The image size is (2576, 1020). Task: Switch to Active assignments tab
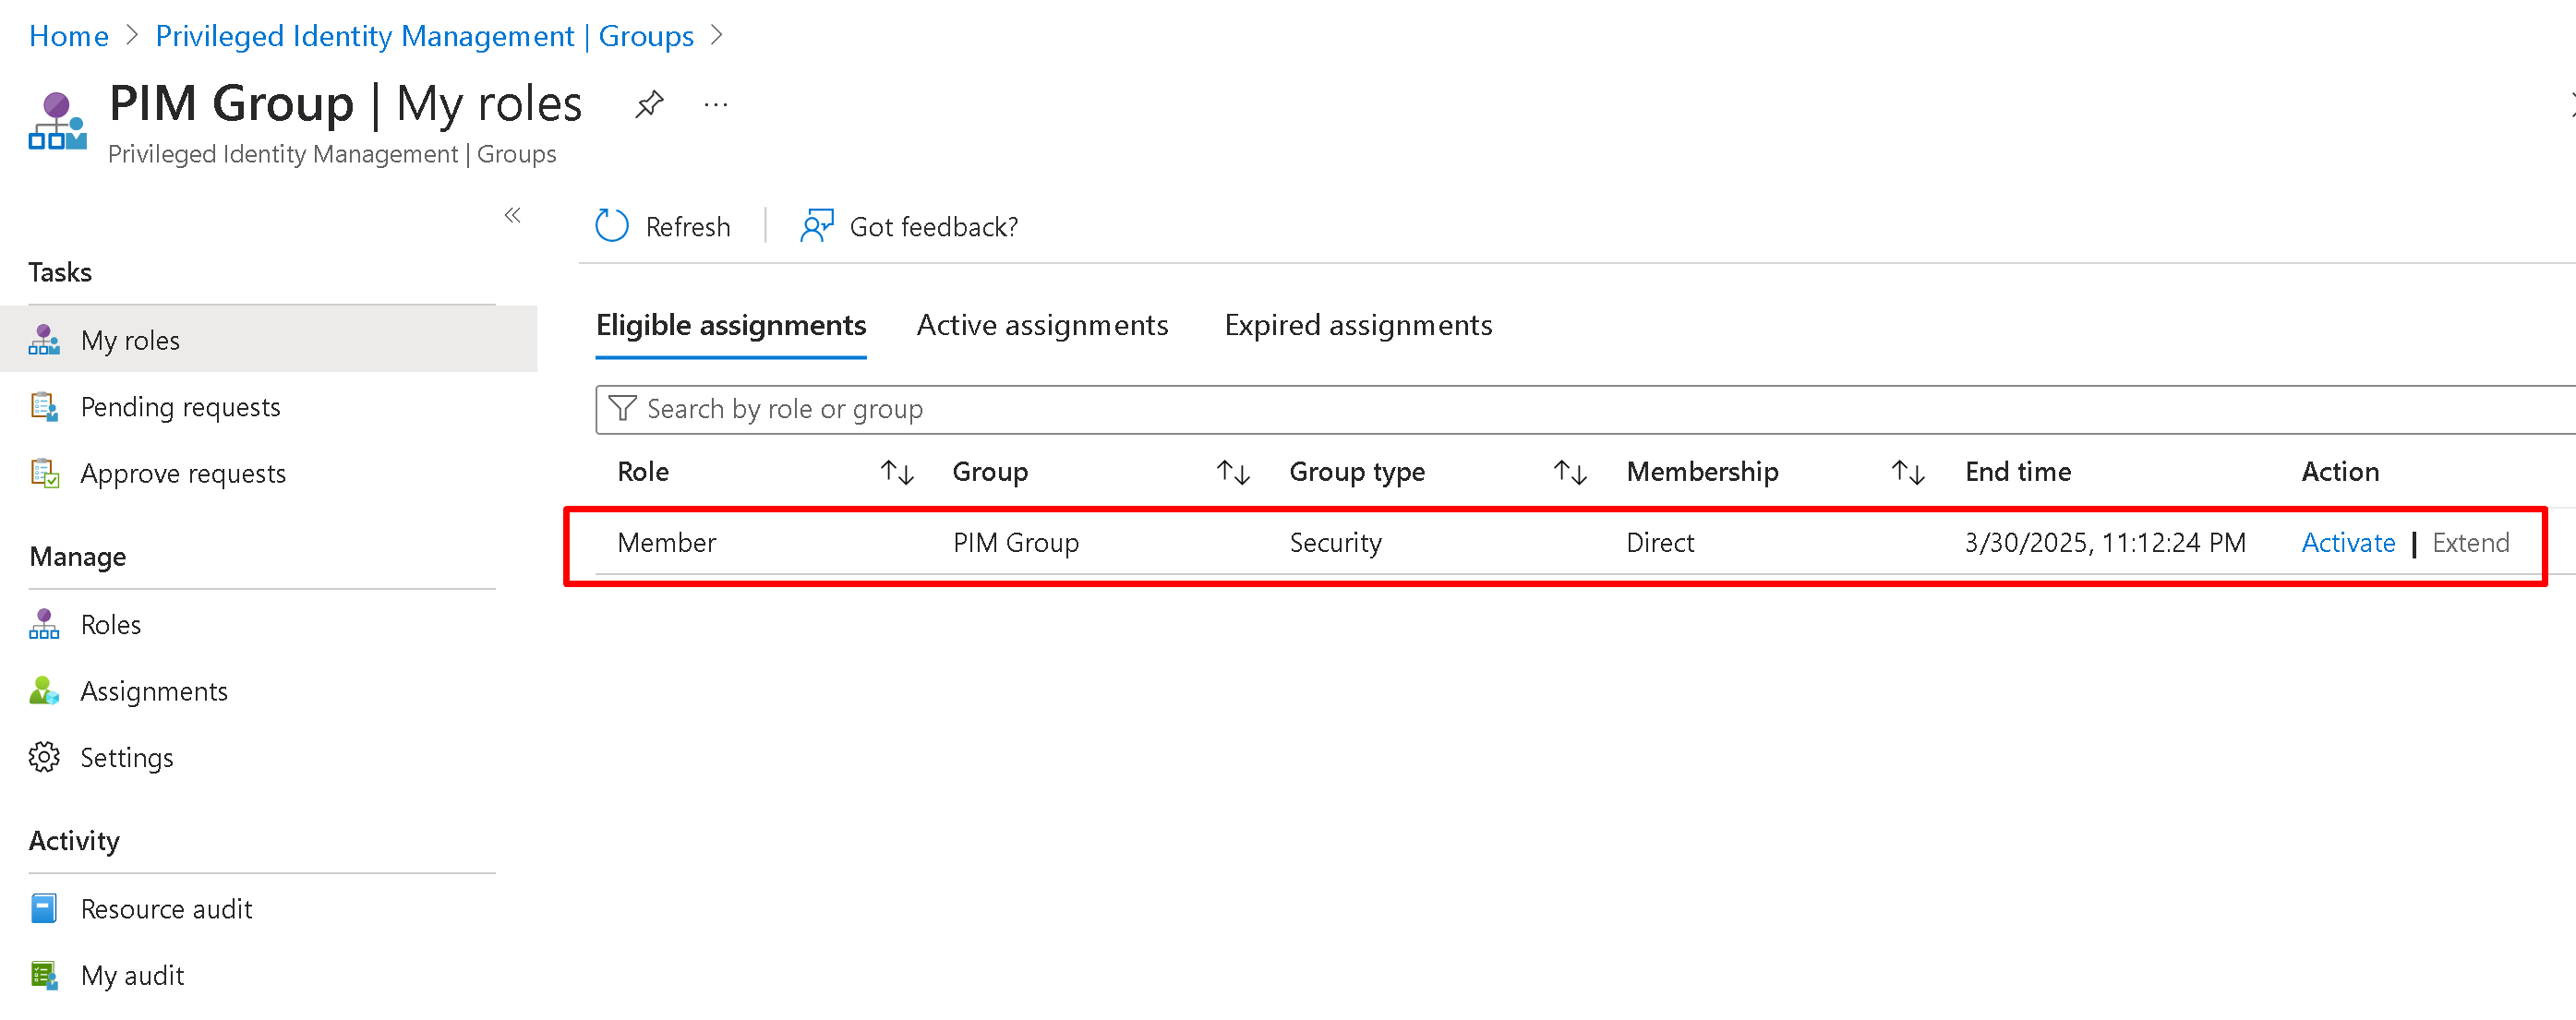pos(1042,325)
